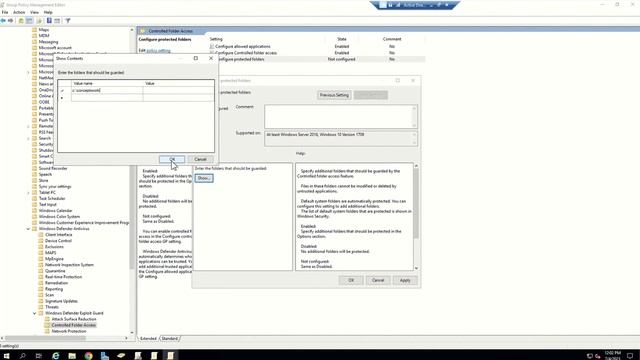The image size is (640, 360).
Task: Click the Back arrow in the toolbar
Action: click(3, 20)
